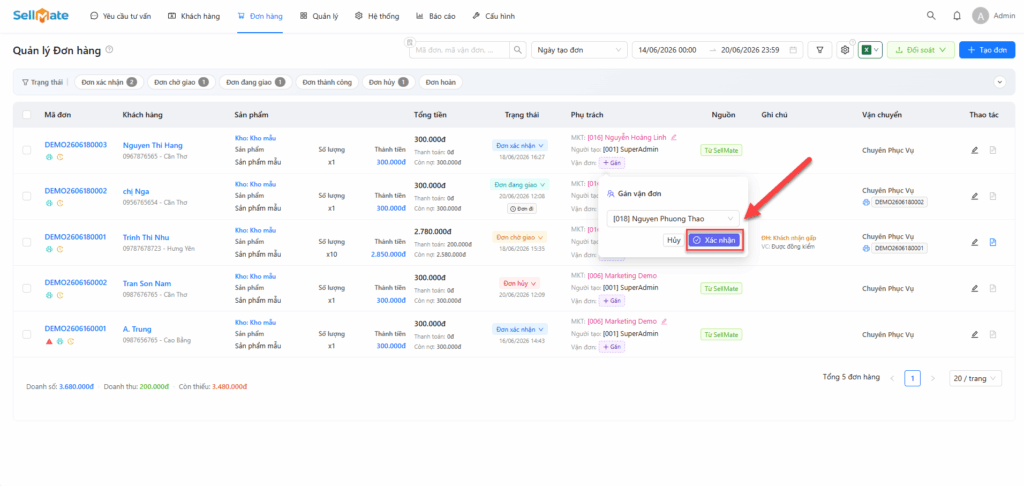Go to pagination page 1

click(x=912, y=378)
